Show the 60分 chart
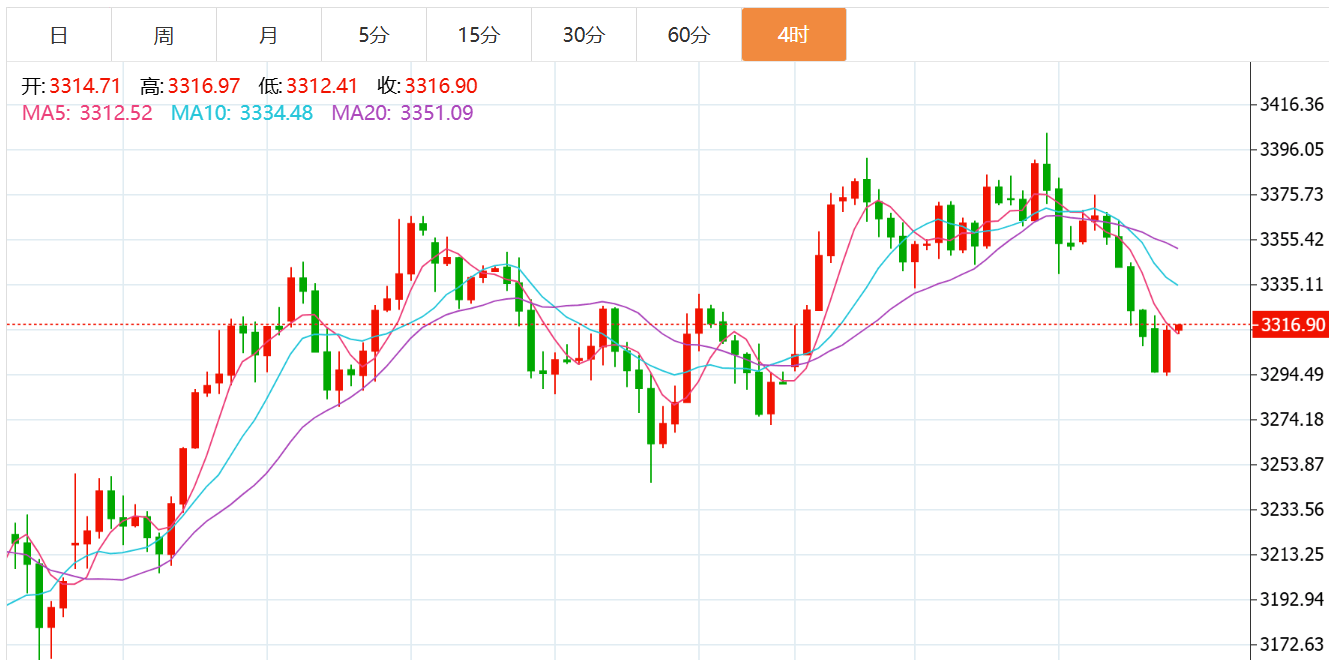 (x=688, y=36)
